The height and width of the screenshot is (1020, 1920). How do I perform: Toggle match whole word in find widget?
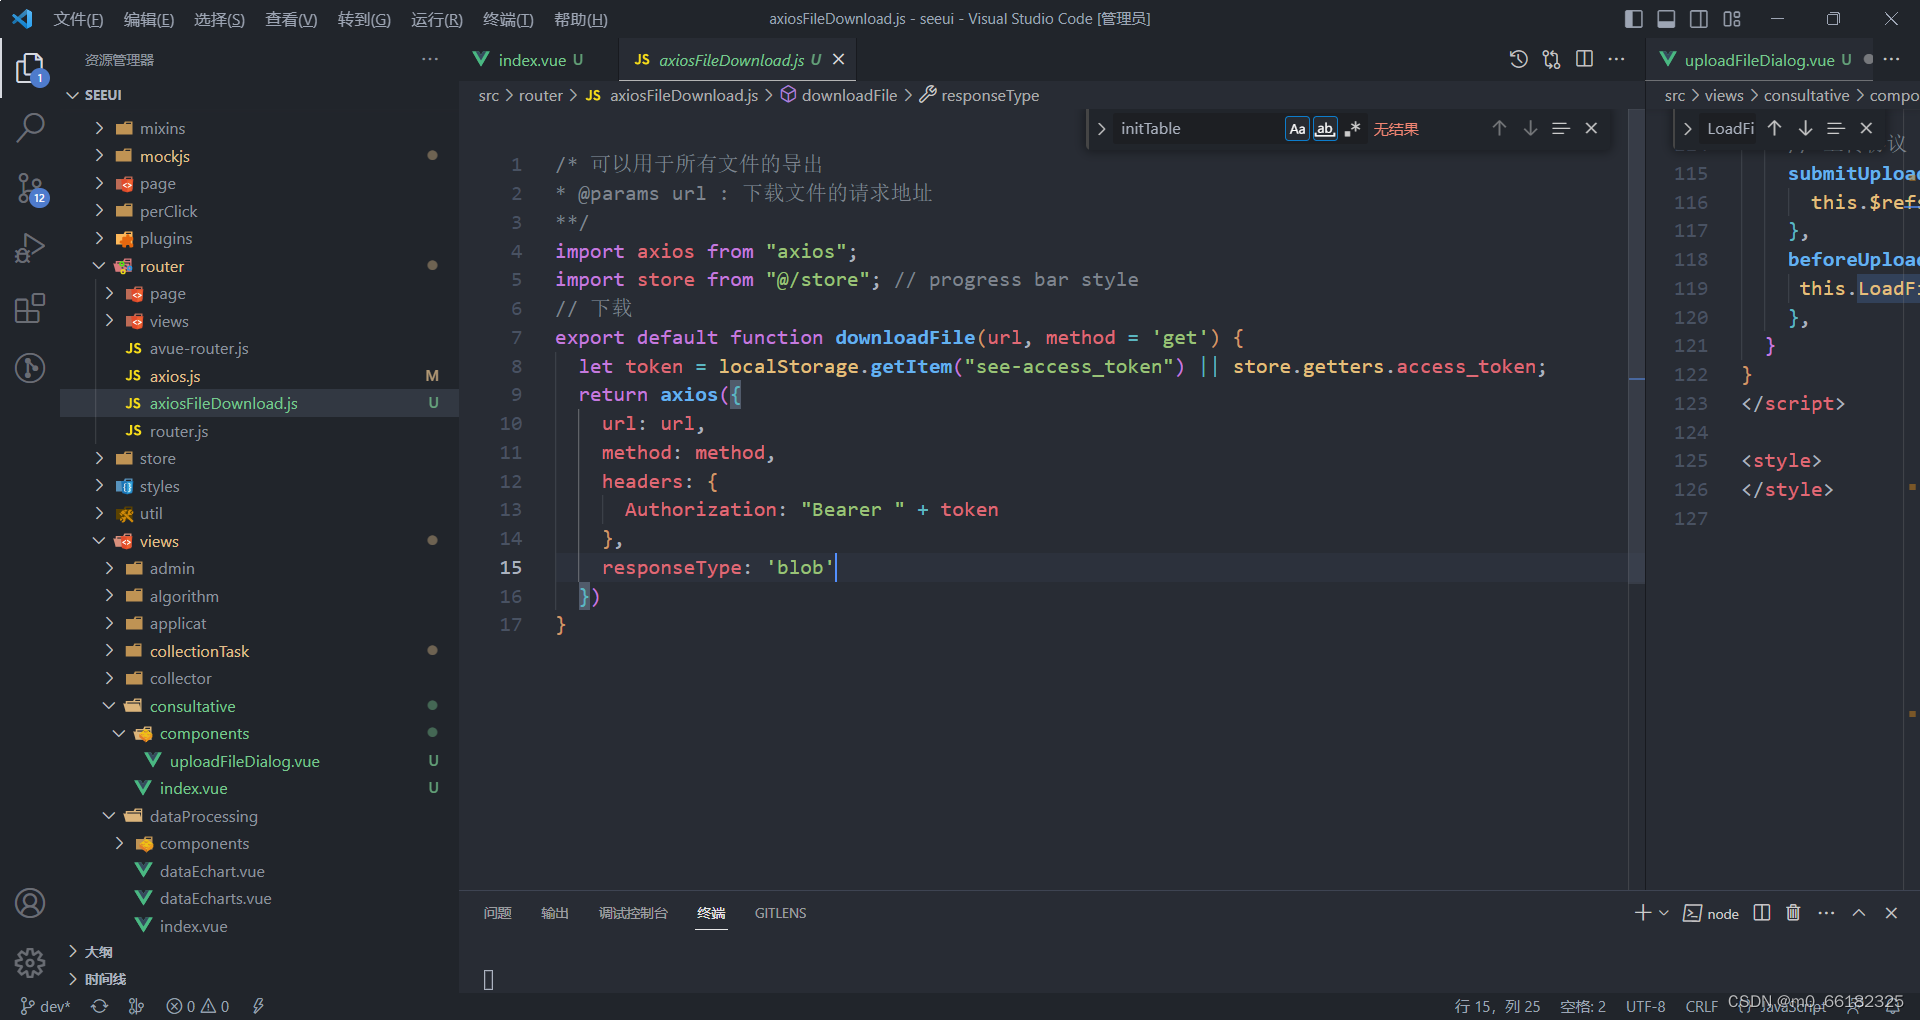point(1325,129)
